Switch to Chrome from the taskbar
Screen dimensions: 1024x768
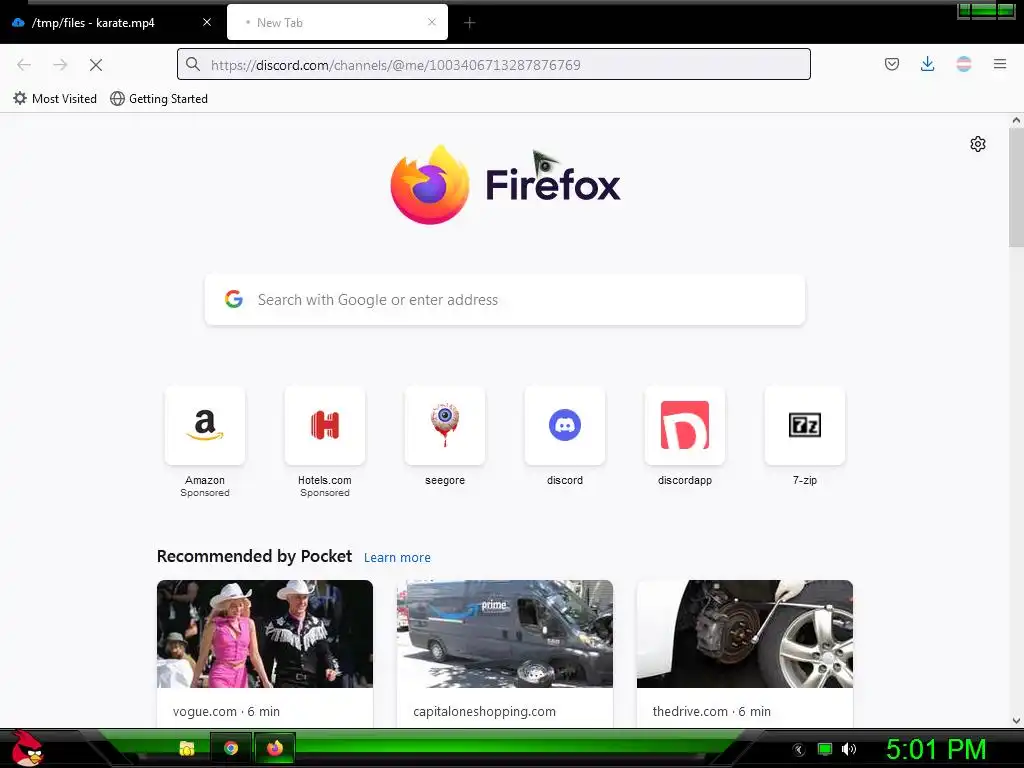[231, 748]
